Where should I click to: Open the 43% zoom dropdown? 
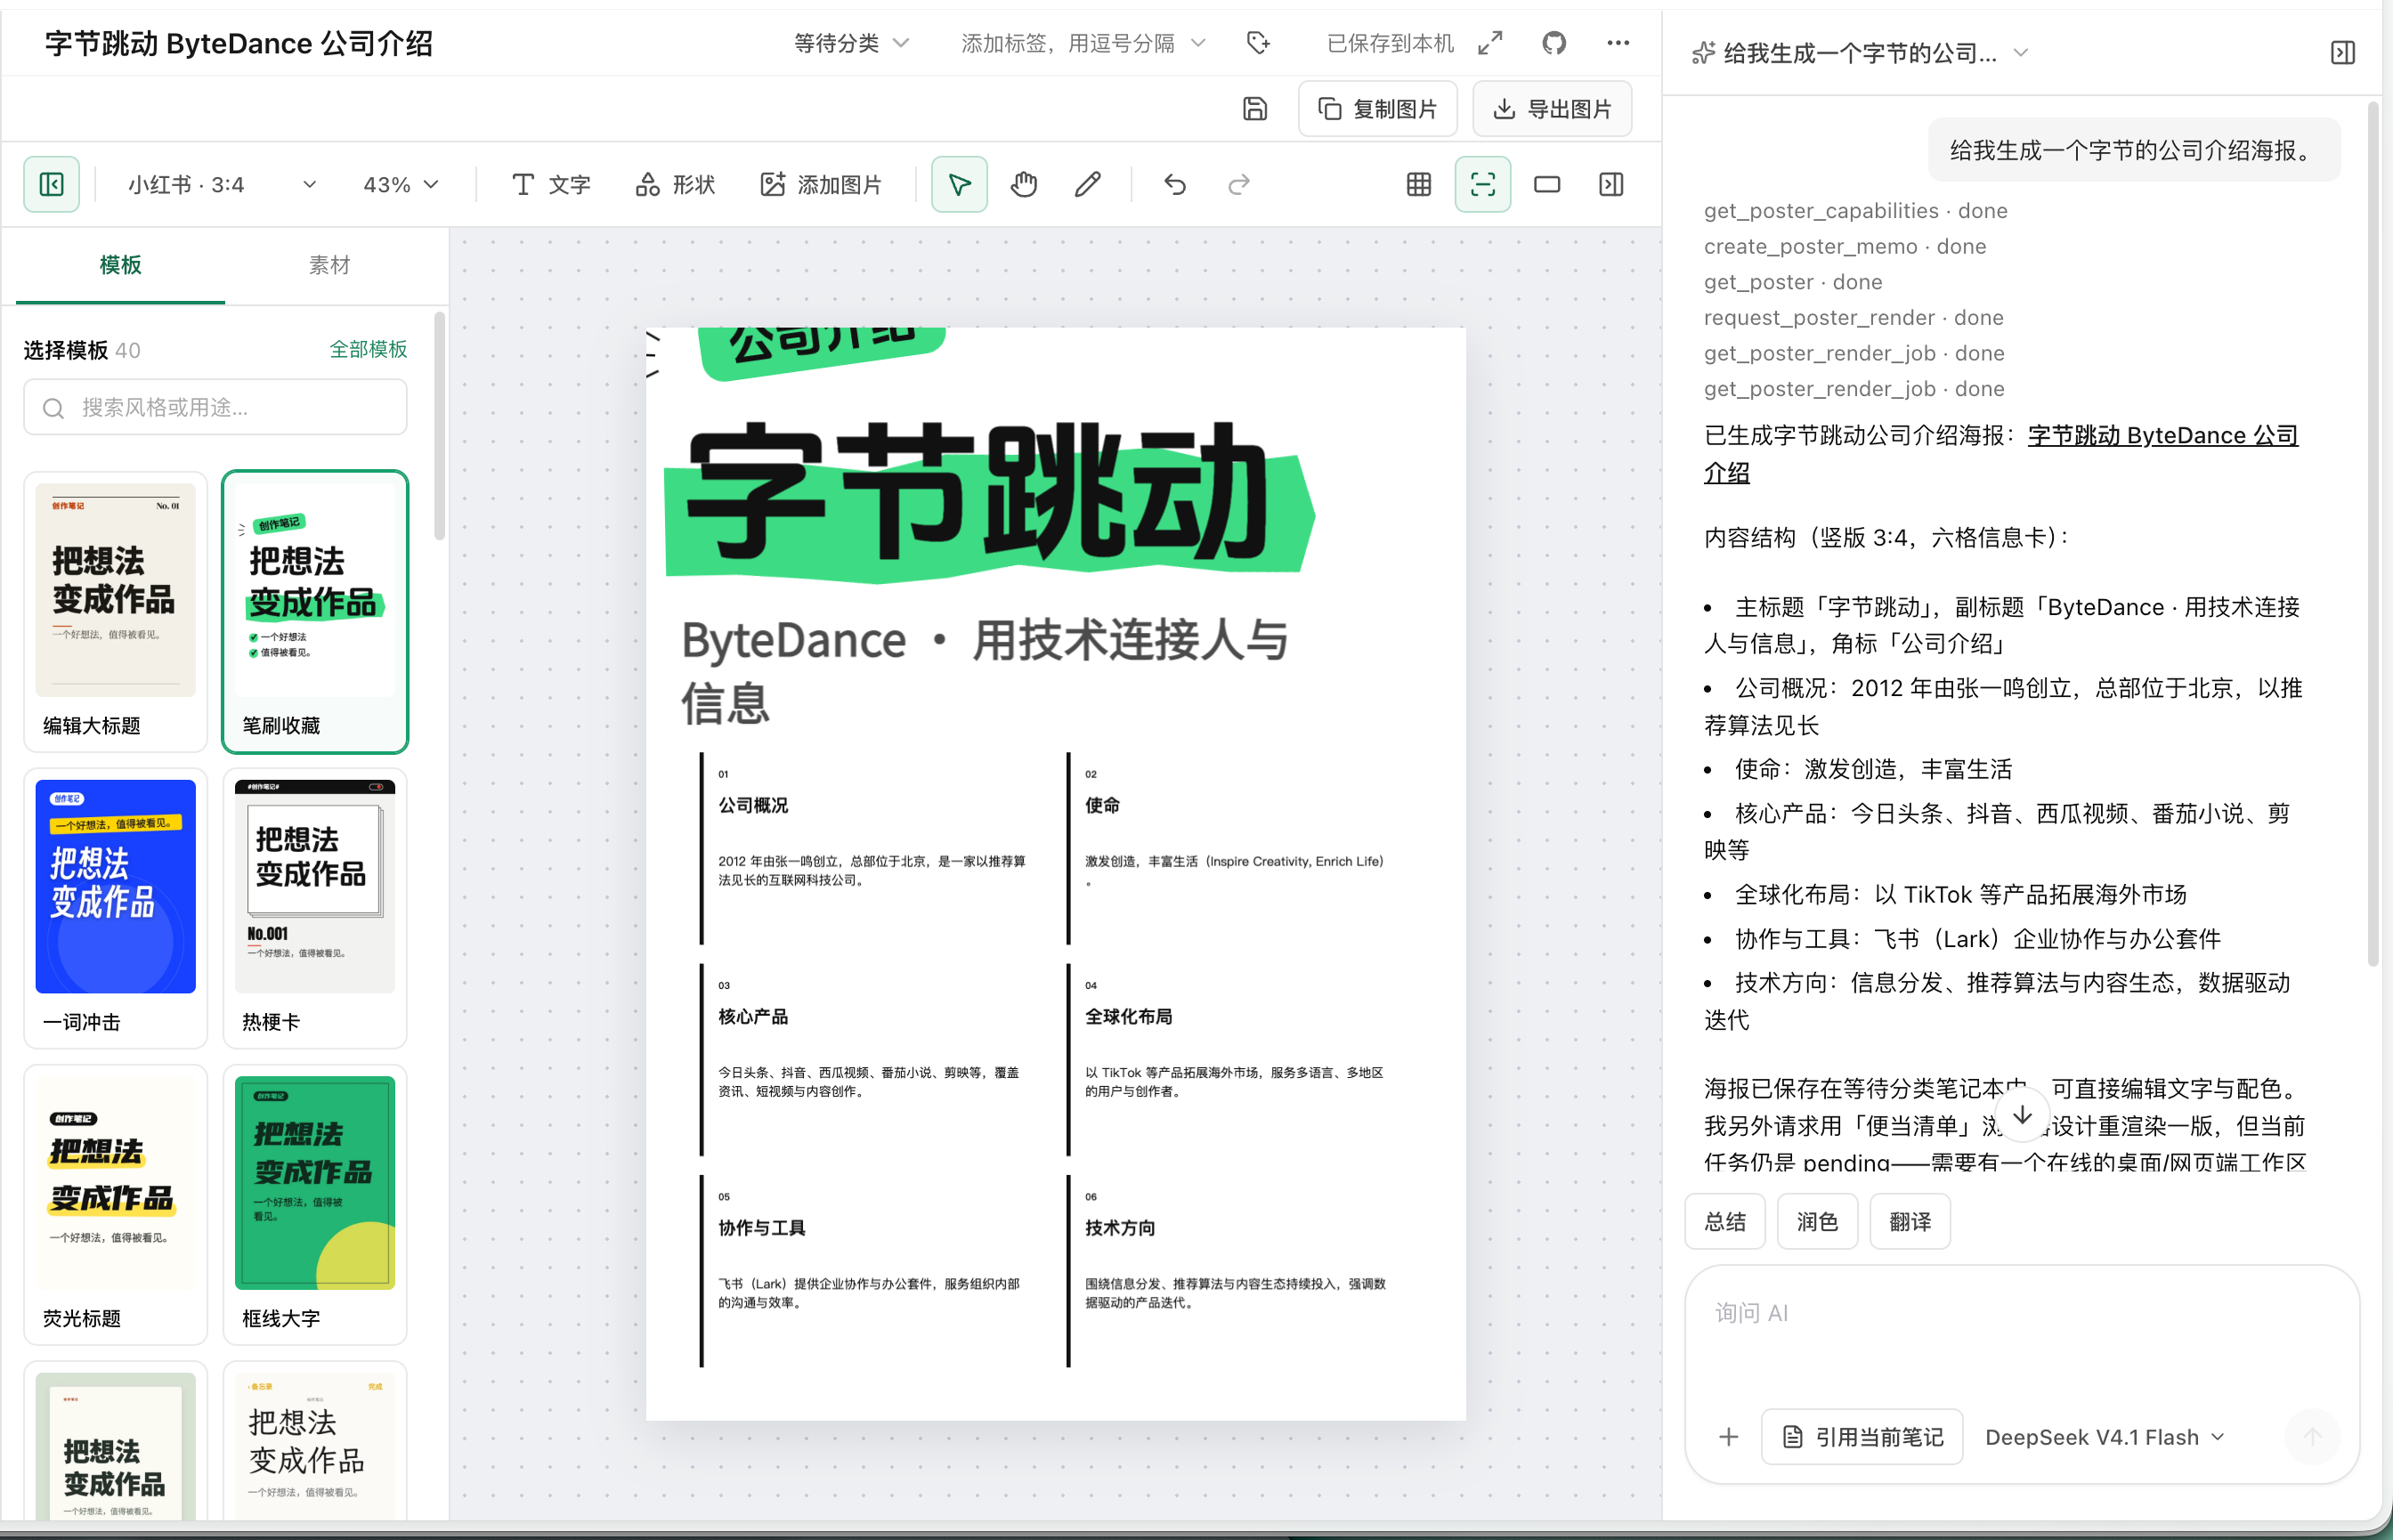pos(400,184)
